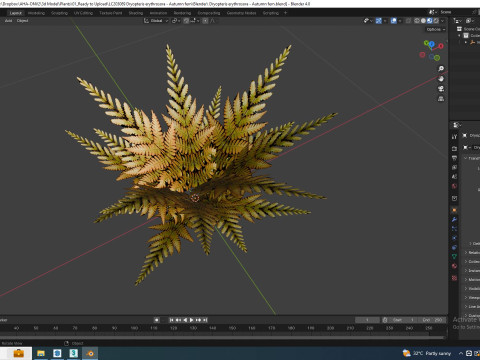This screenshot has width=480, height=360.
Task: Toggle show overlays button
Action: click(x=394, y=21)
